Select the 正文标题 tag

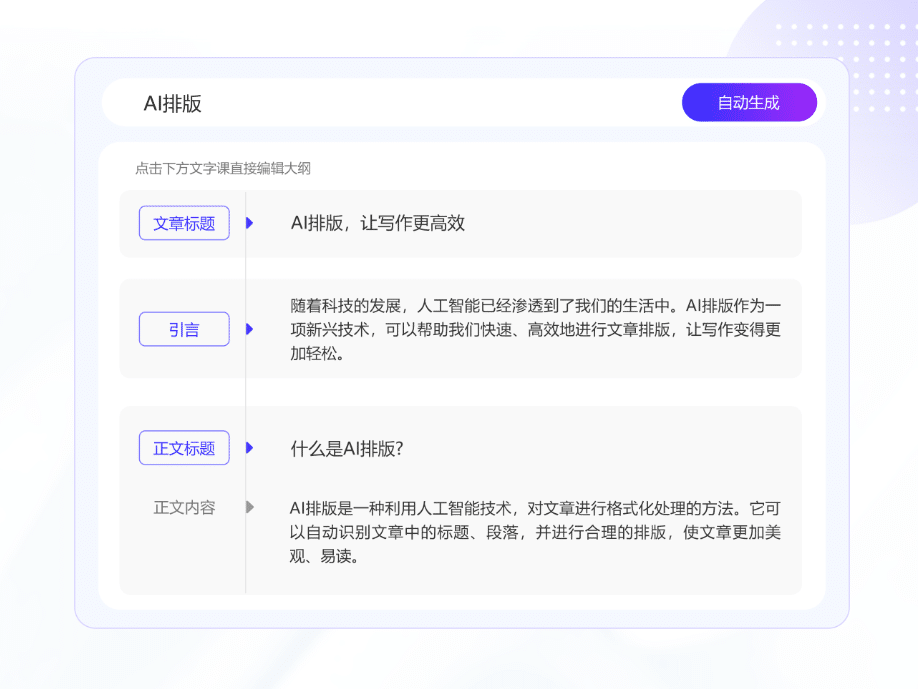184,448
